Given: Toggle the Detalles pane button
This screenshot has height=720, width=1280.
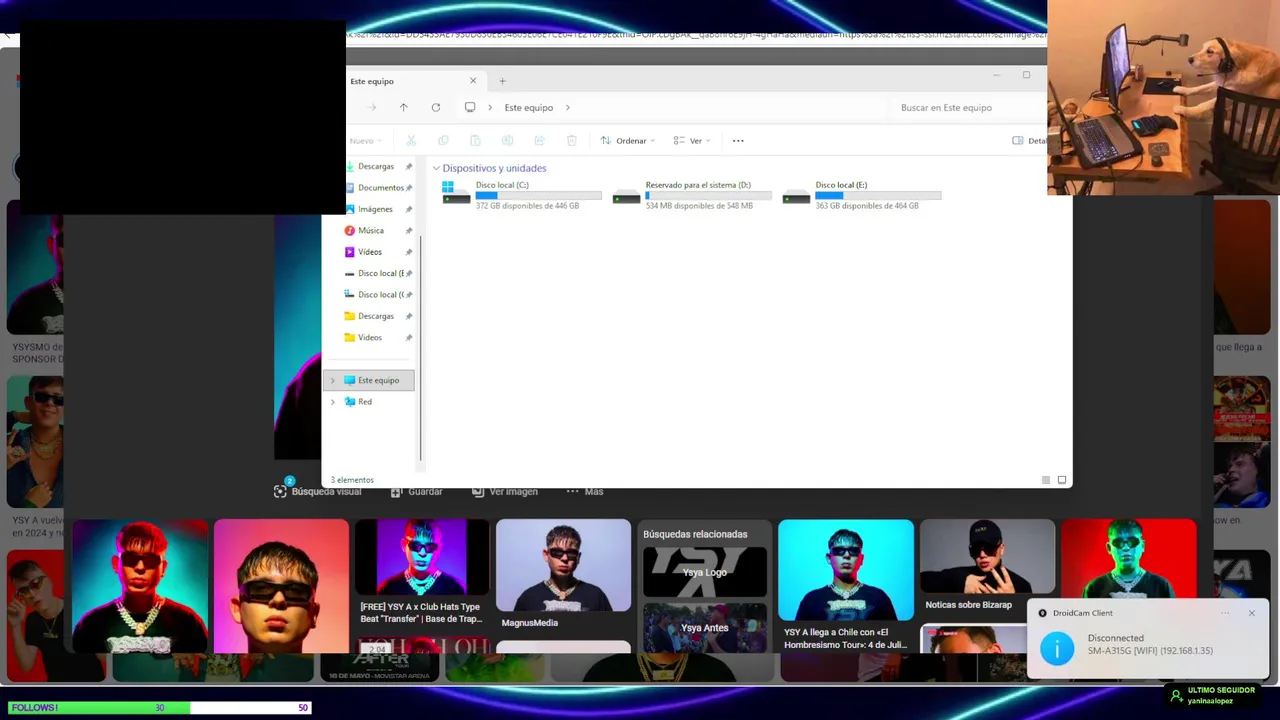Looking at the screenshot, I should tap(1030, 141).
